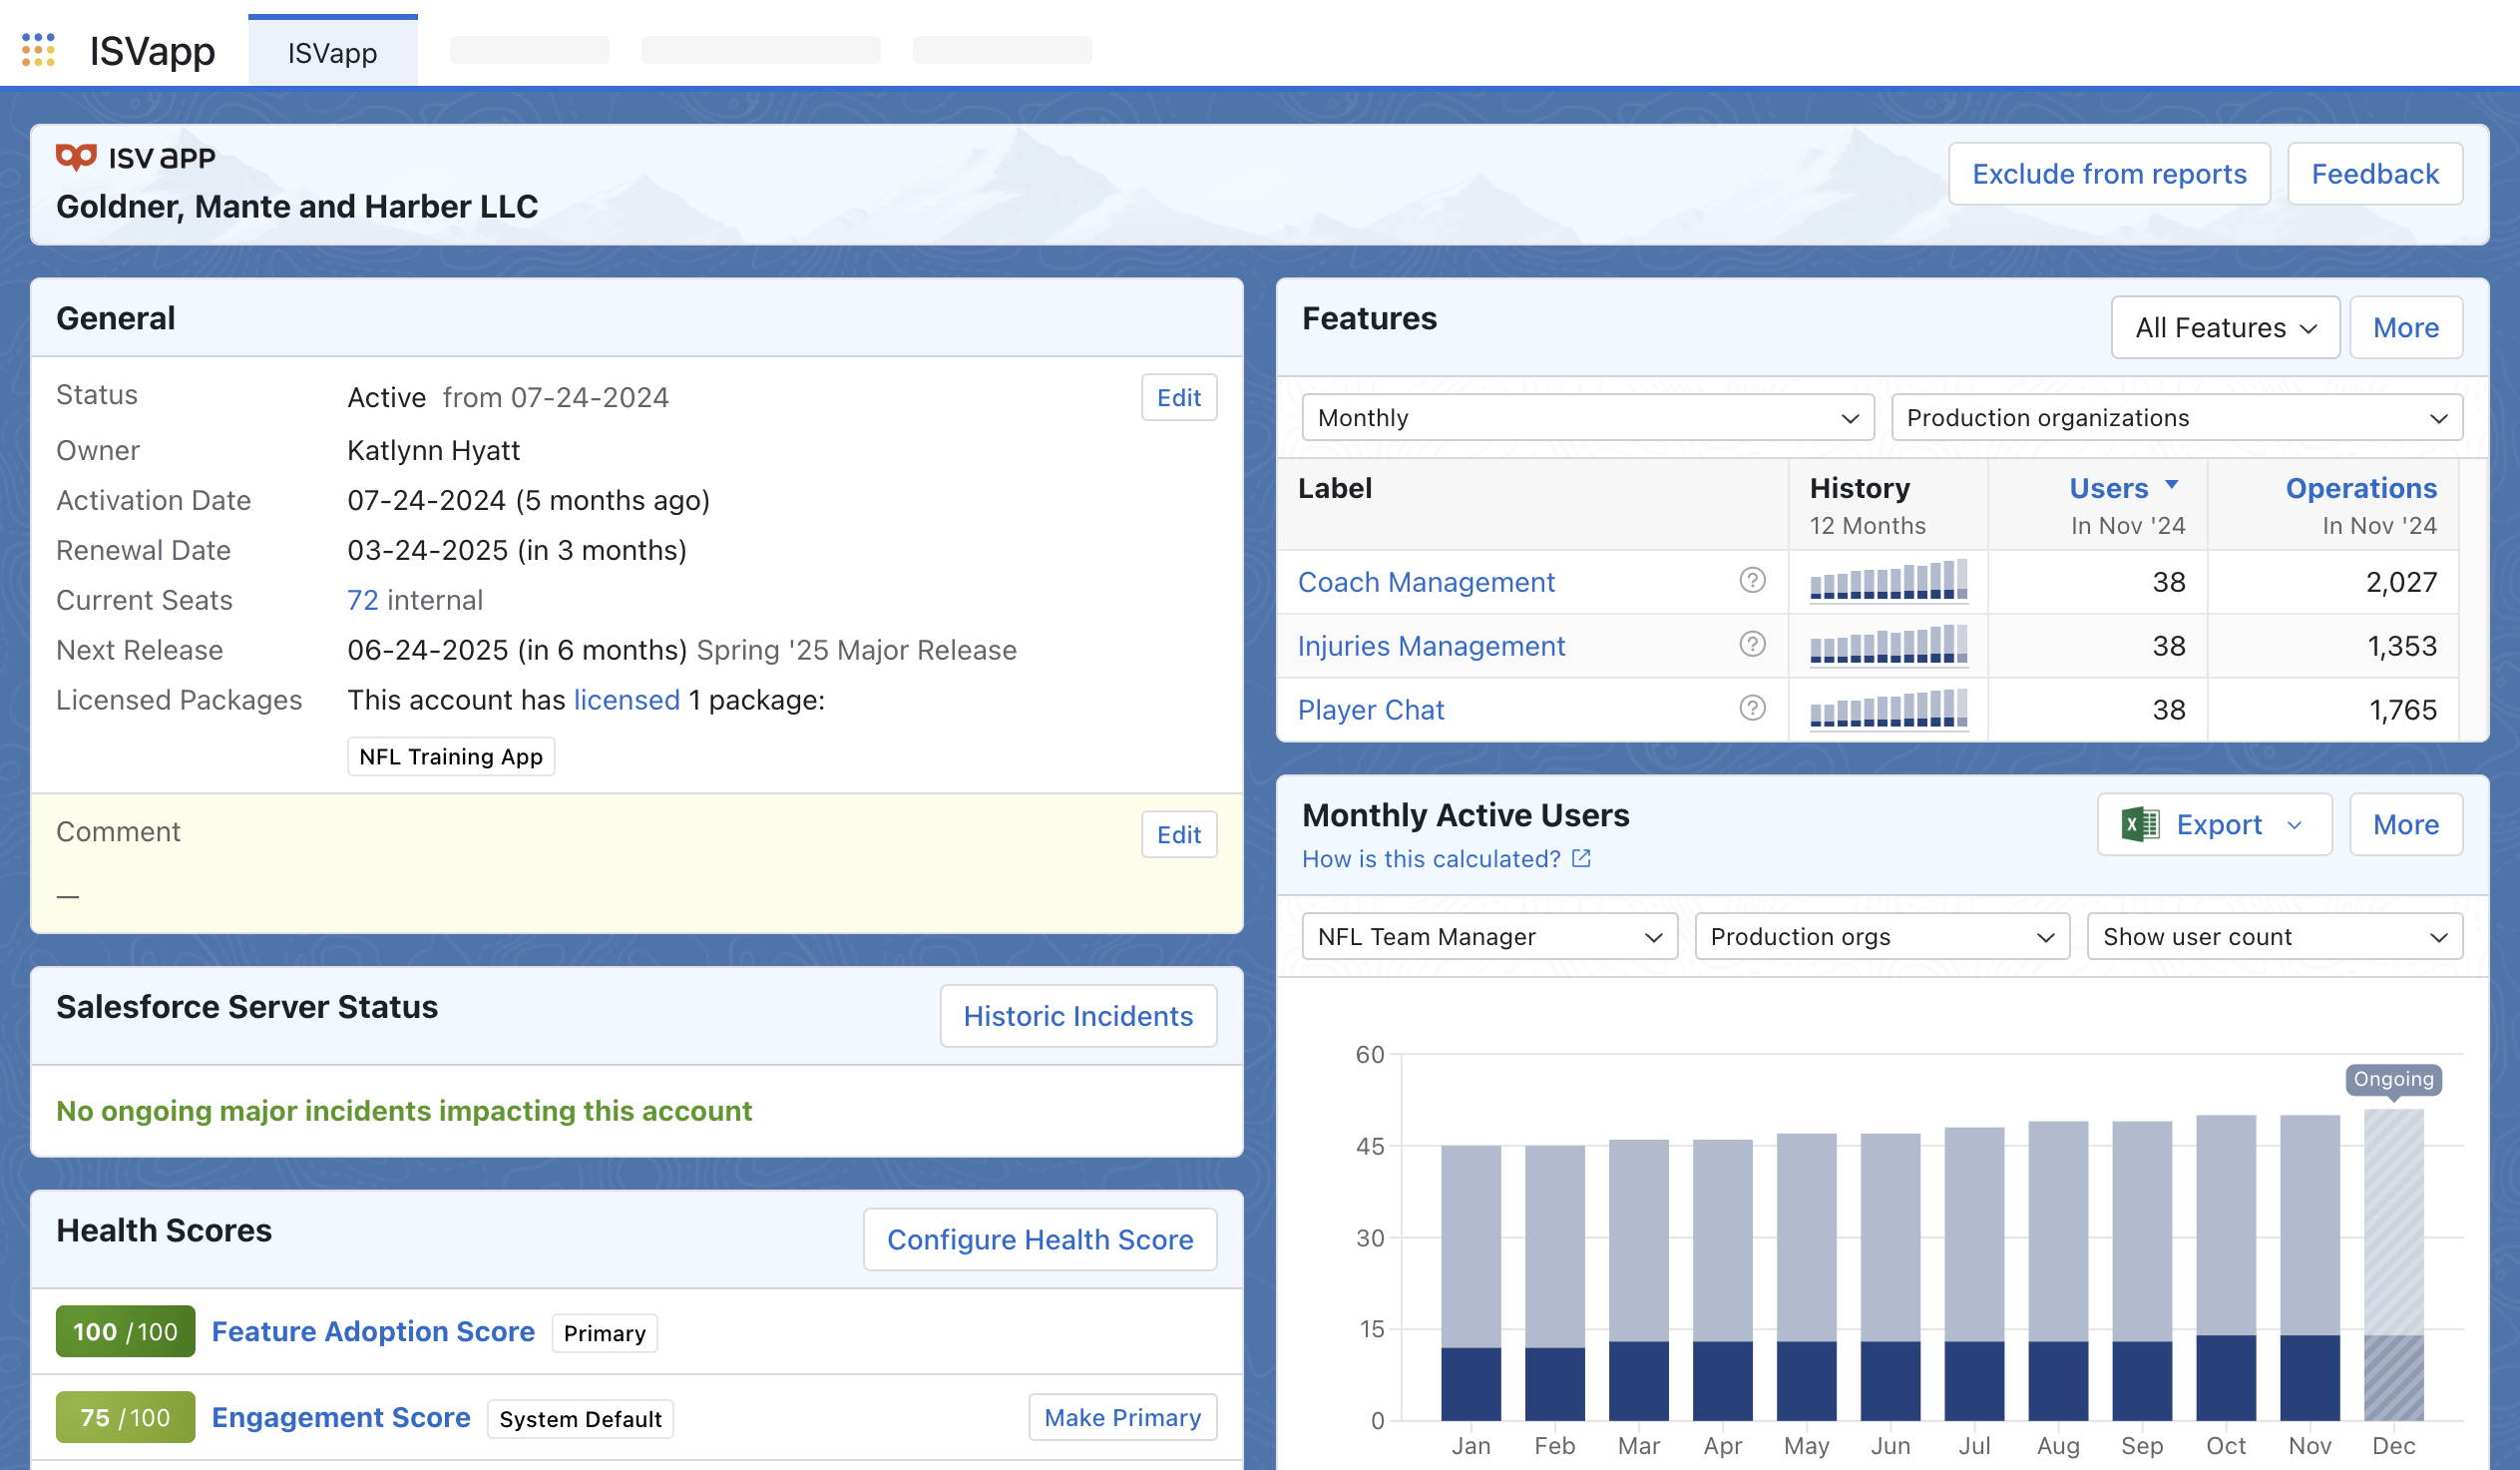The height and width of the screenshot is (1470, 2520).
Task: Click the Nov bar in the chart
Action: coord(2309,1268)
